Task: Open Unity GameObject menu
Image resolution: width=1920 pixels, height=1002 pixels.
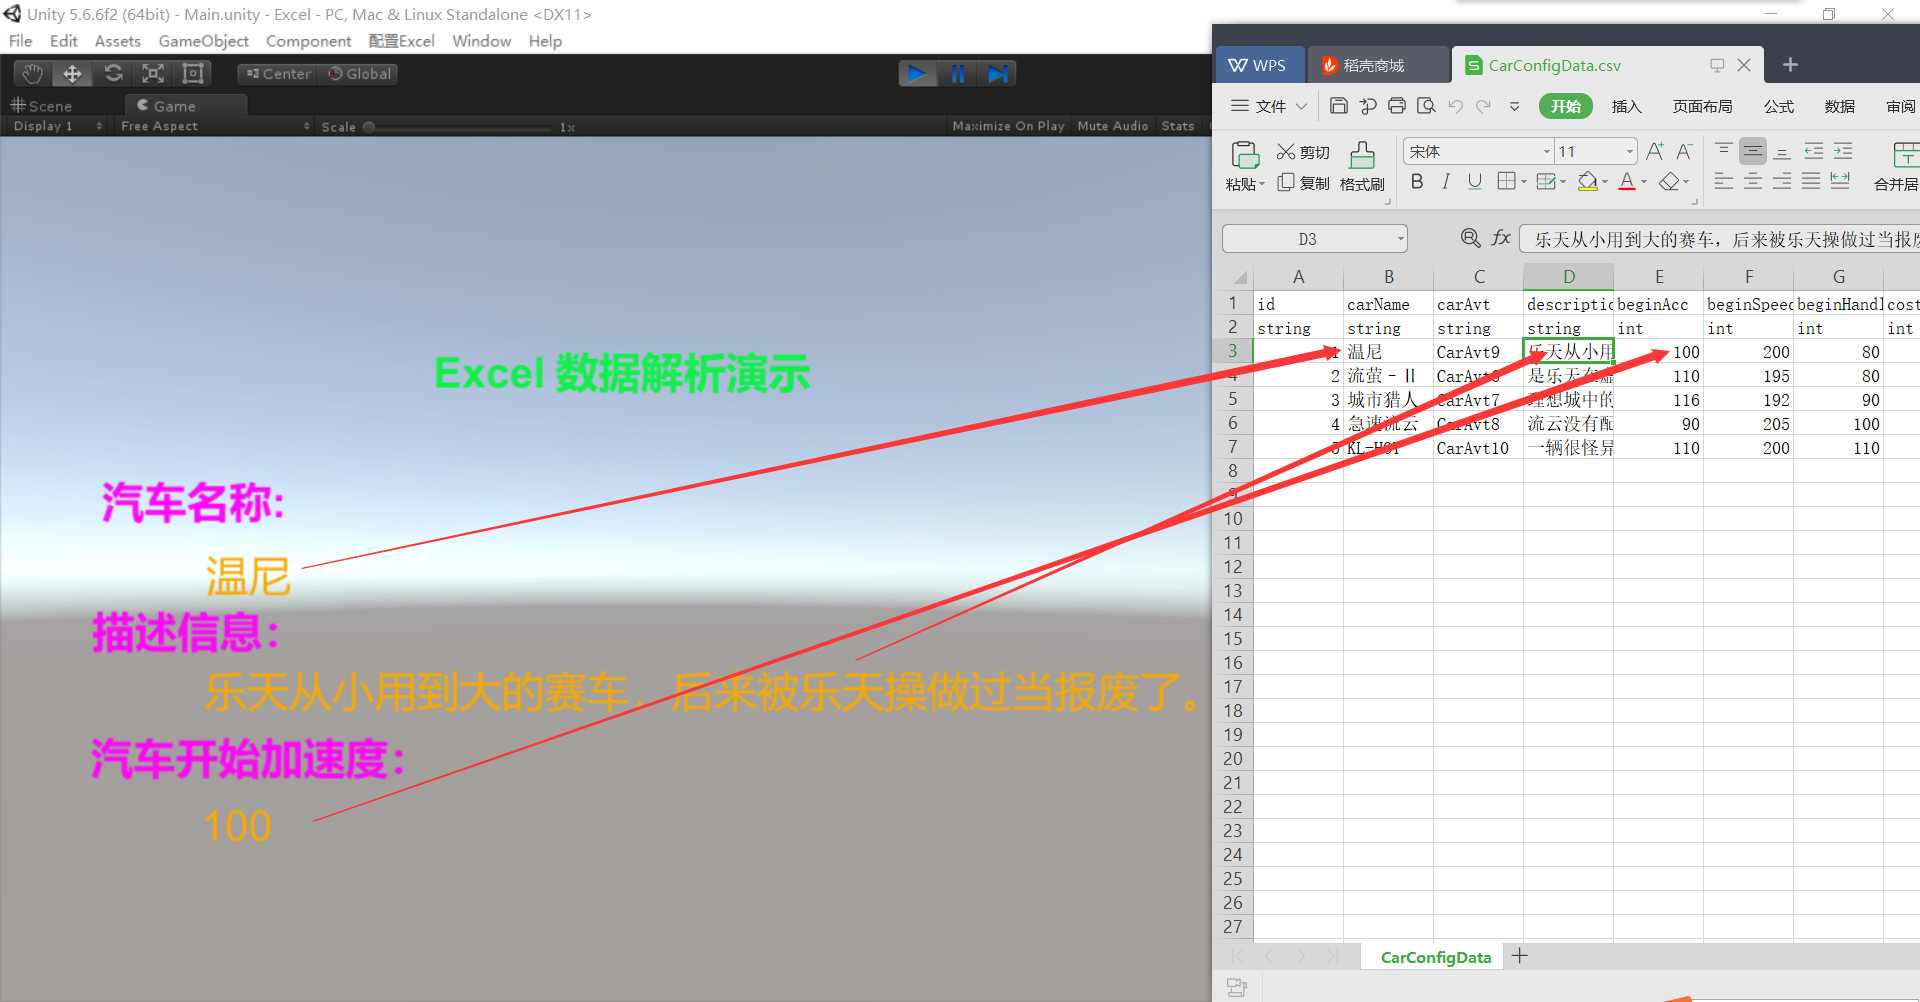Action: 204,41
